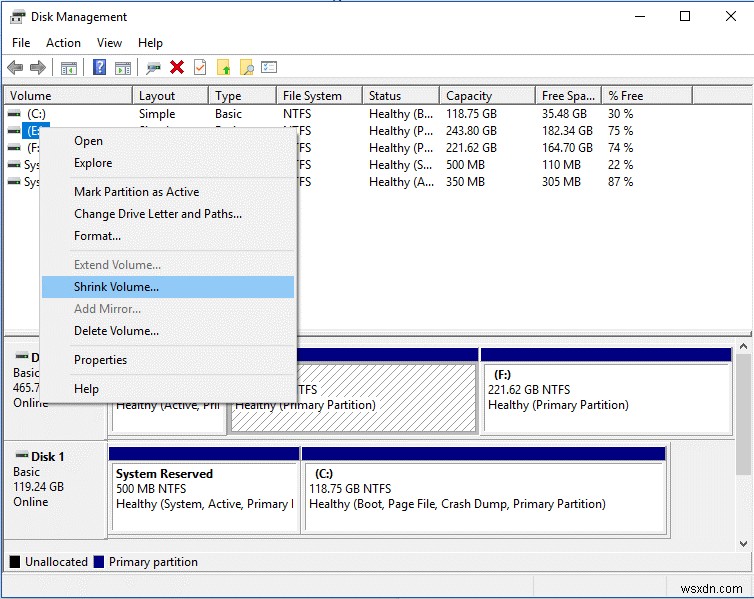Viewport: 754px width, 599px height.
Task: Click the folder with green arrow toolbar icon
Action: (x=224, y=67)
